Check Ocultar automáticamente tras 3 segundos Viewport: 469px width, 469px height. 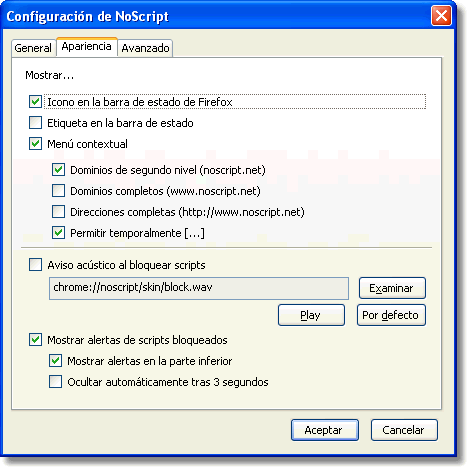(55, 382)
